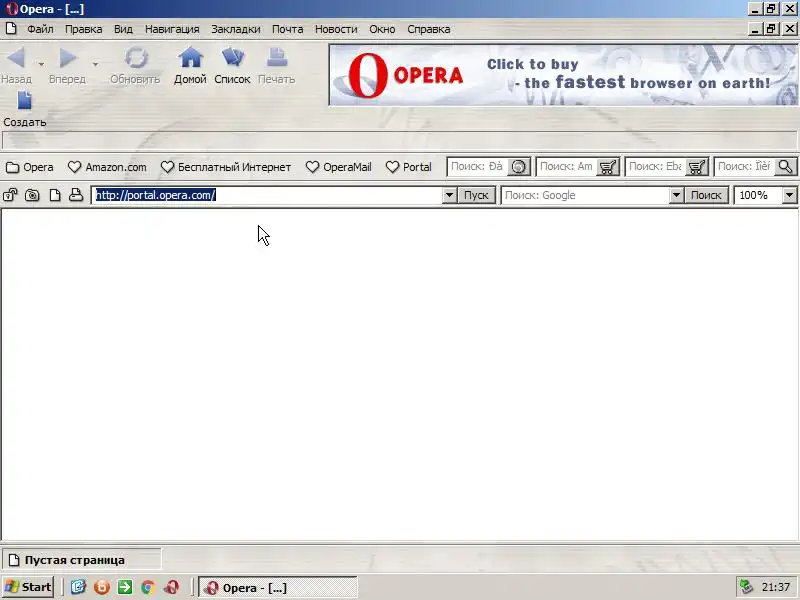This screenshot has height=600, width=800.
Task: Expand the Google search engine dropdown
Action: click(x=676, y=195)
